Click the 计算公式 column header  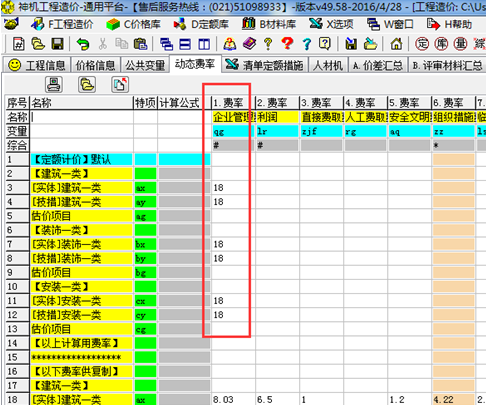(184, 103)
